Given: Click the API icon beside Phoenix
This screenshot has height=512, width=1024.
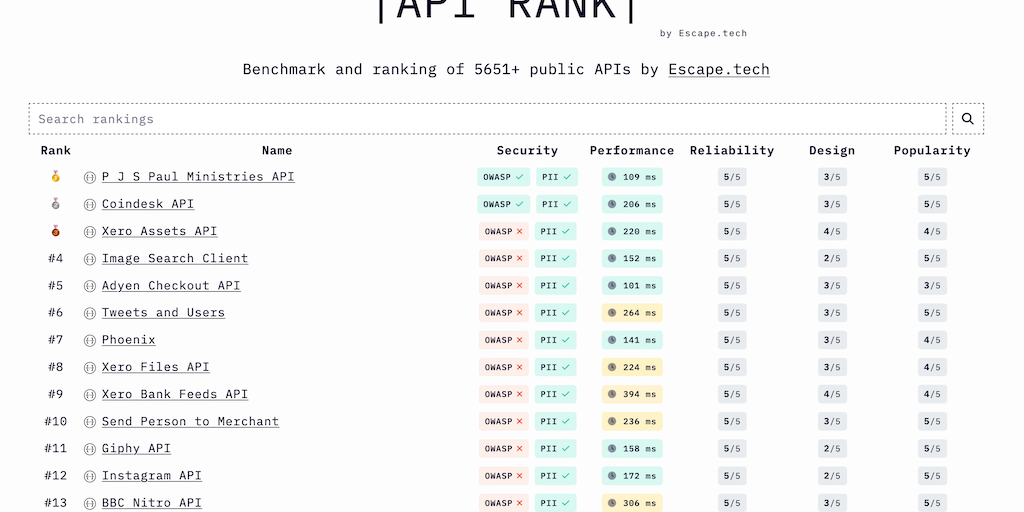Looking at the screenshot, I should point(90,341).
